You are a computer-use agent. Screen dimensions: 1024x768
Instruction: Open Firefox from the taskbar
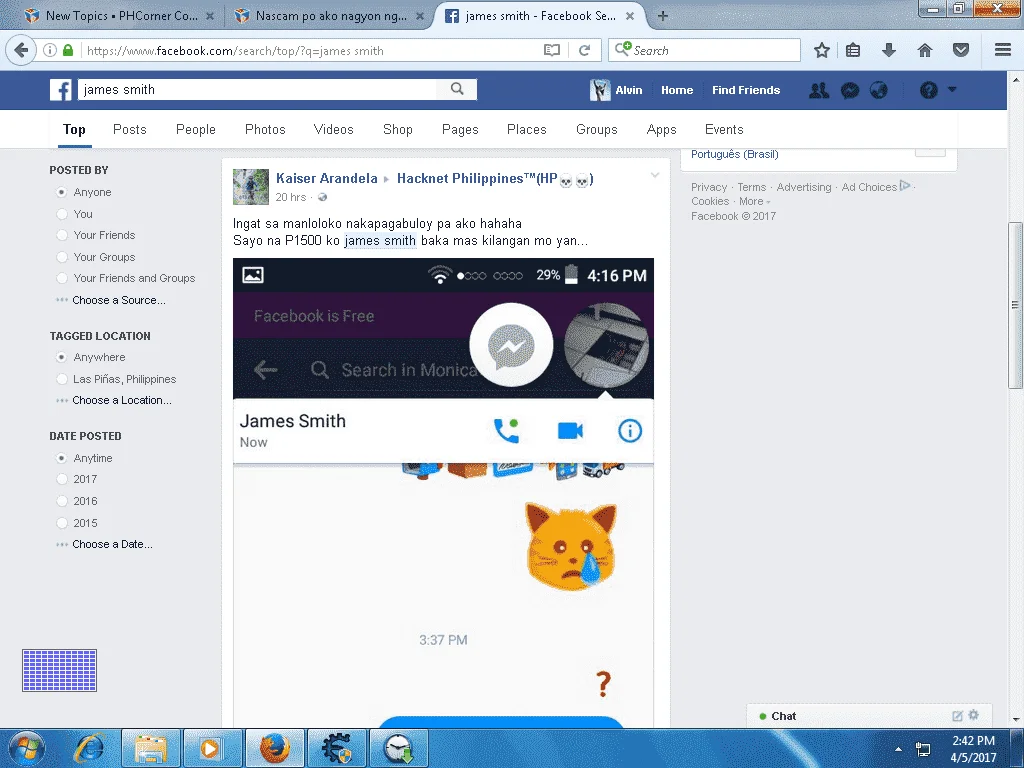275,748
